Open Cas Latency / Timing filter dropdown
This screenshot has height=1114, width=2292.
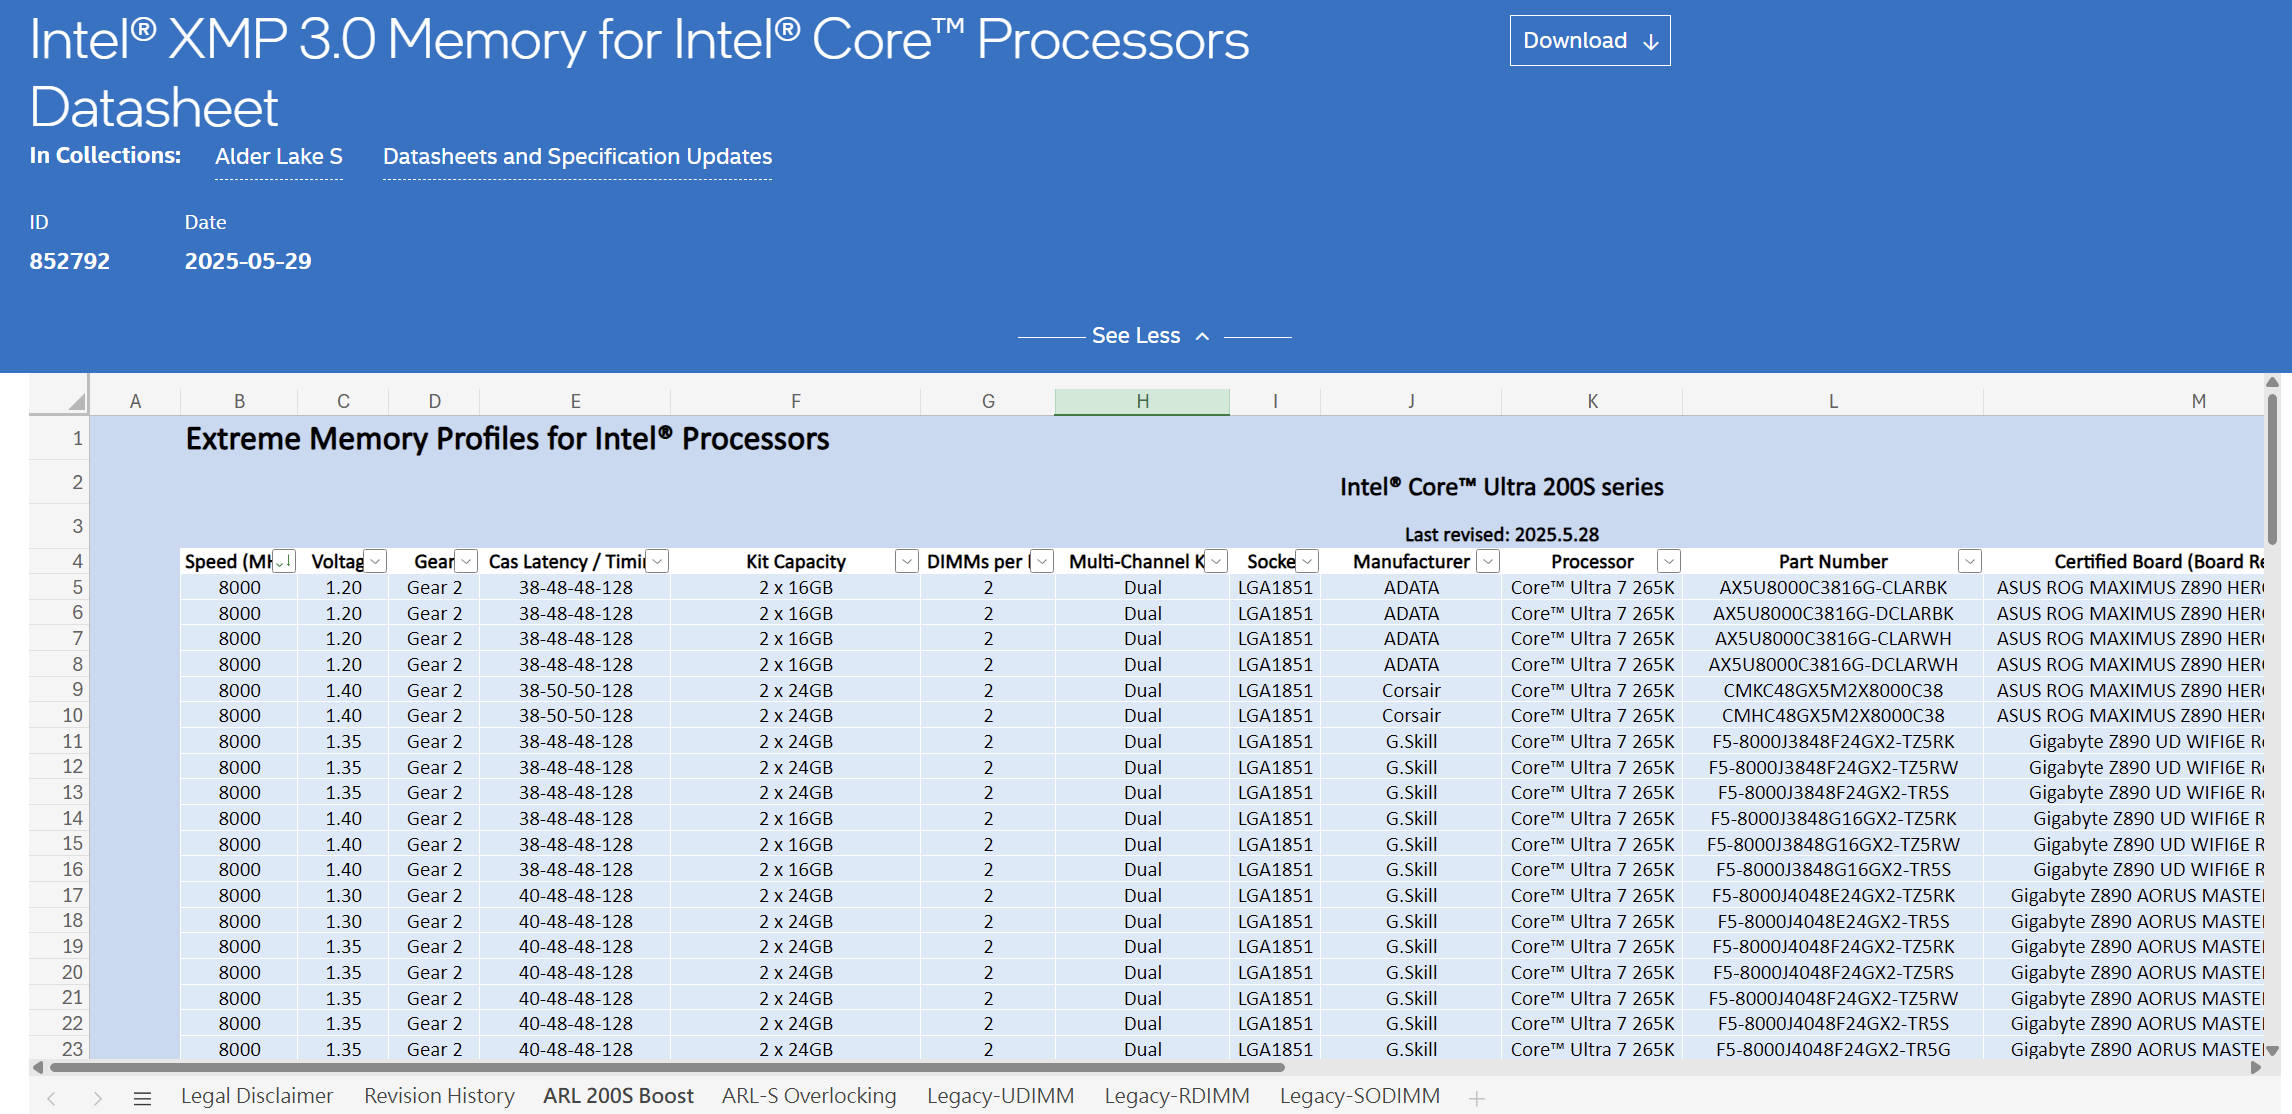point(657,561)
